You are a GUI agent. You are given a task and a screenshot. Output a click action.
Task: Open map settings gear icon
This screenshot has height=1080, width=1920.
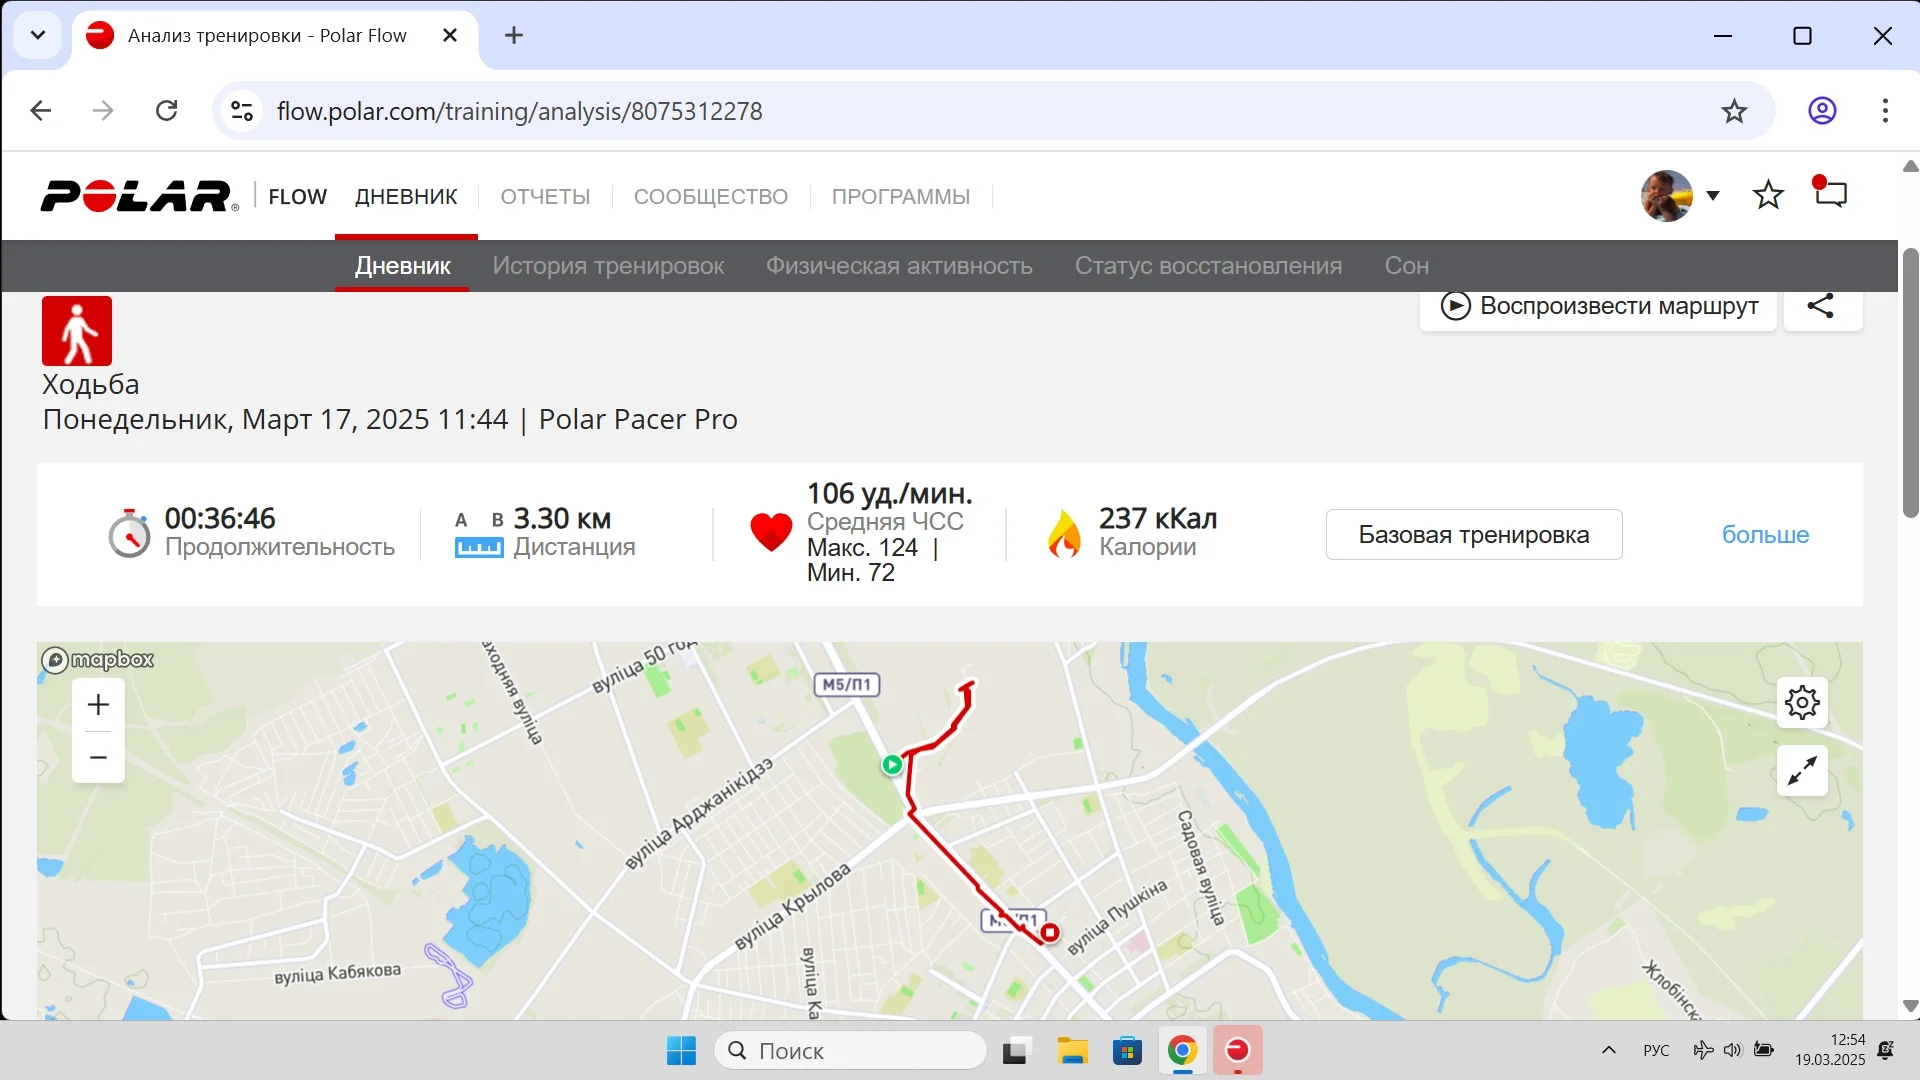pyautogui.click(x=1802, y=703)
